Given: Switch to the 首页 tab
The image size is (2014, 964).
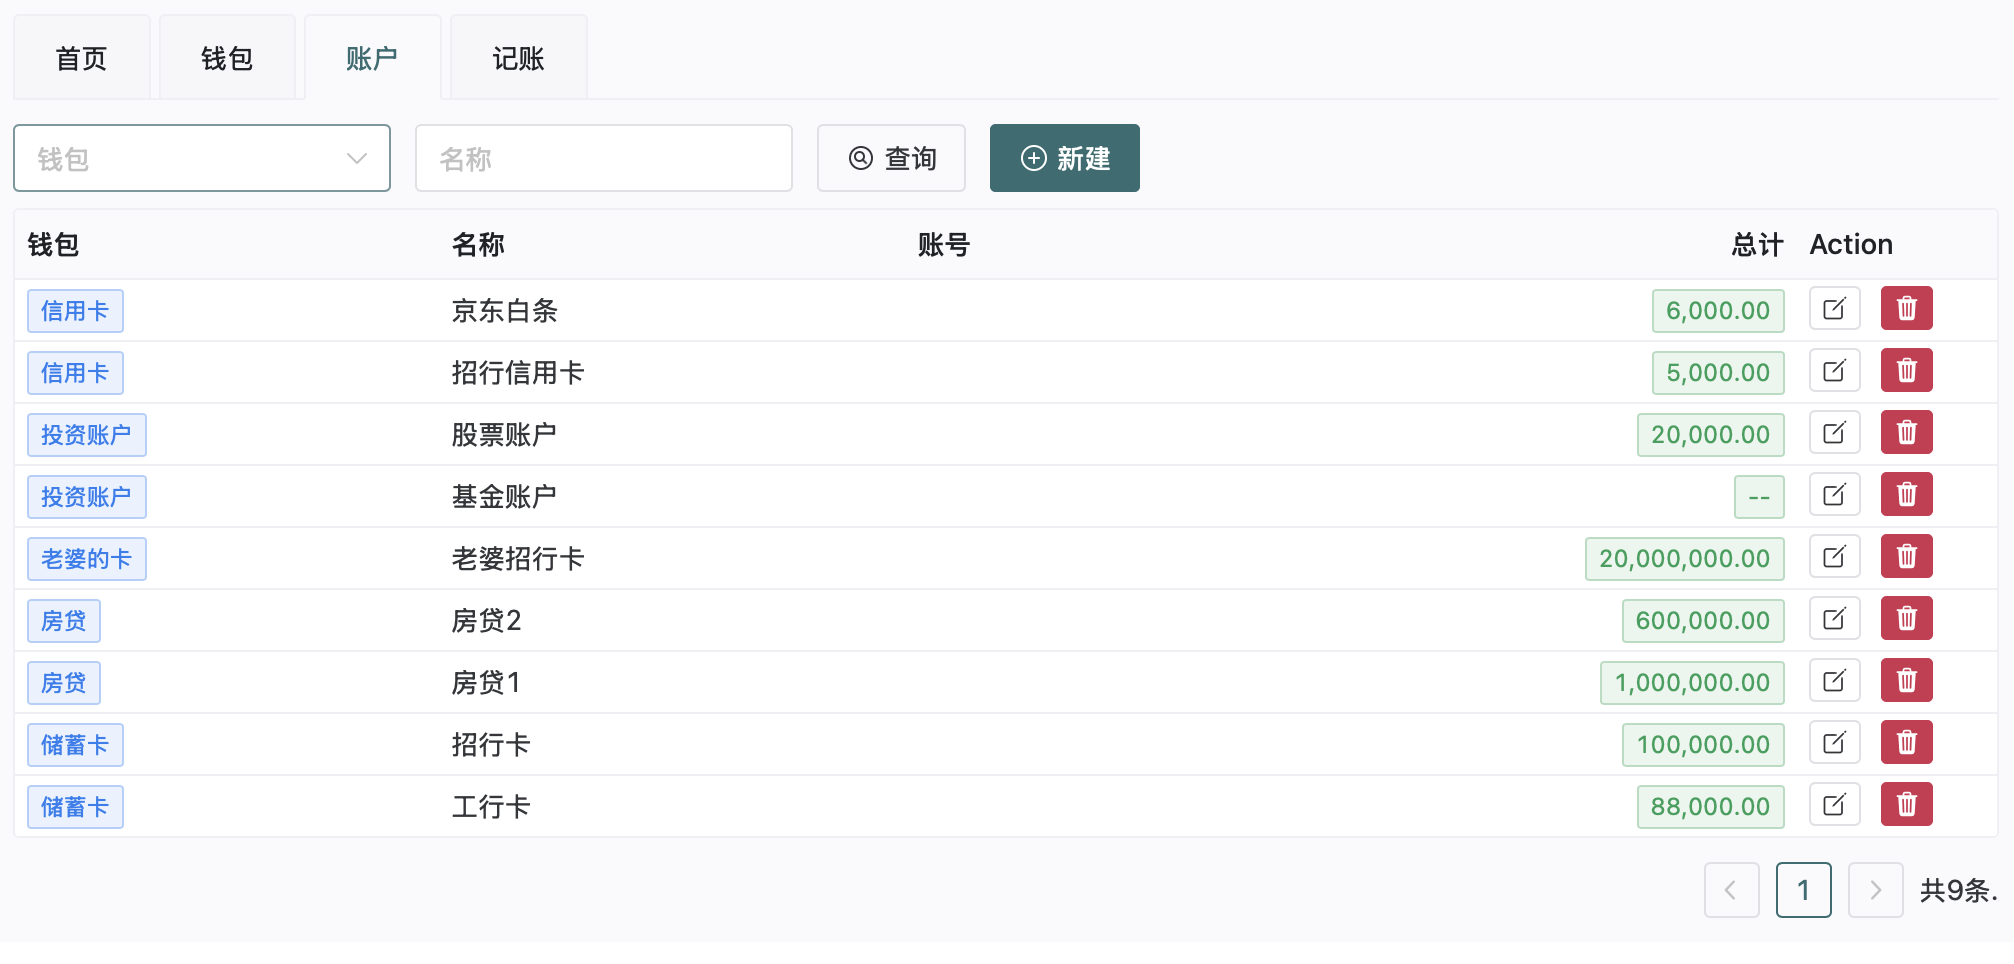Looking at the screenshot, I should (81, 58).
